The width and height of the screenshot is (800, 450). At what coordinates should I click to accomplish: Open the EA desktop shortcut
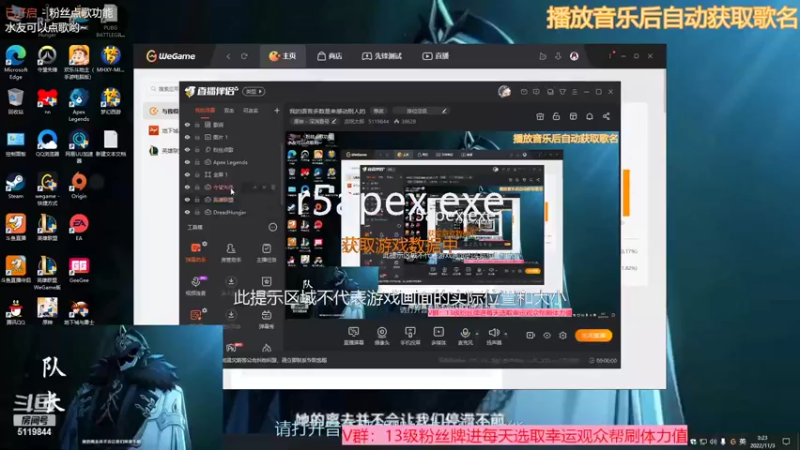tap(79, 228)
